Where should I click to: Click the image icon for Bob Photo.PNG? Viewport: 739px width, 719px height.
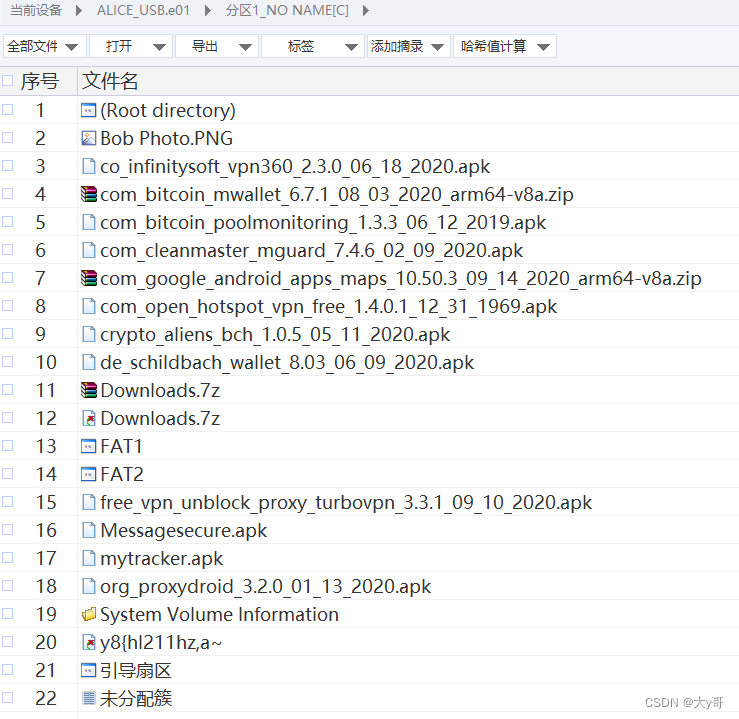(89, 139)
